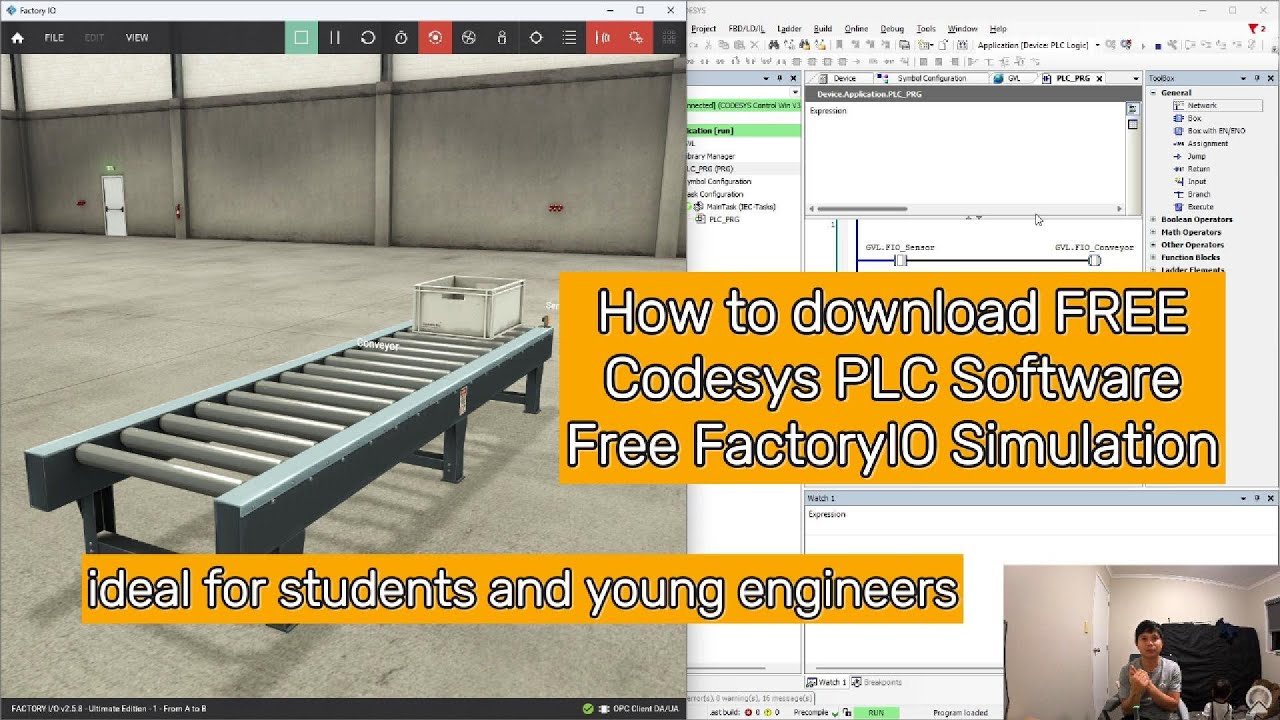Open the Build menu in CODESYS
The height and width of the screenshot is (720, 1280).
[x=823, y=29]
